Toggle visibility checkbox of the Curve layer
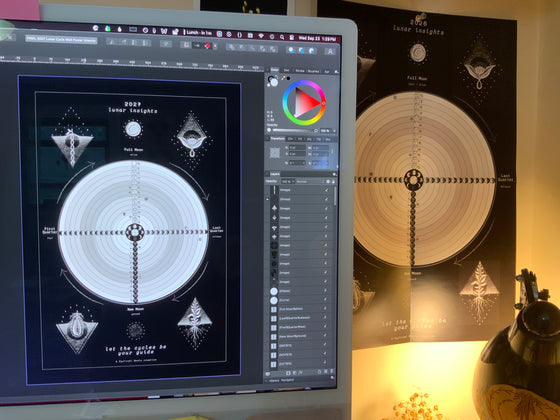Image resolution: width=560 pixels, height=420 pixels. coord(325,300)
